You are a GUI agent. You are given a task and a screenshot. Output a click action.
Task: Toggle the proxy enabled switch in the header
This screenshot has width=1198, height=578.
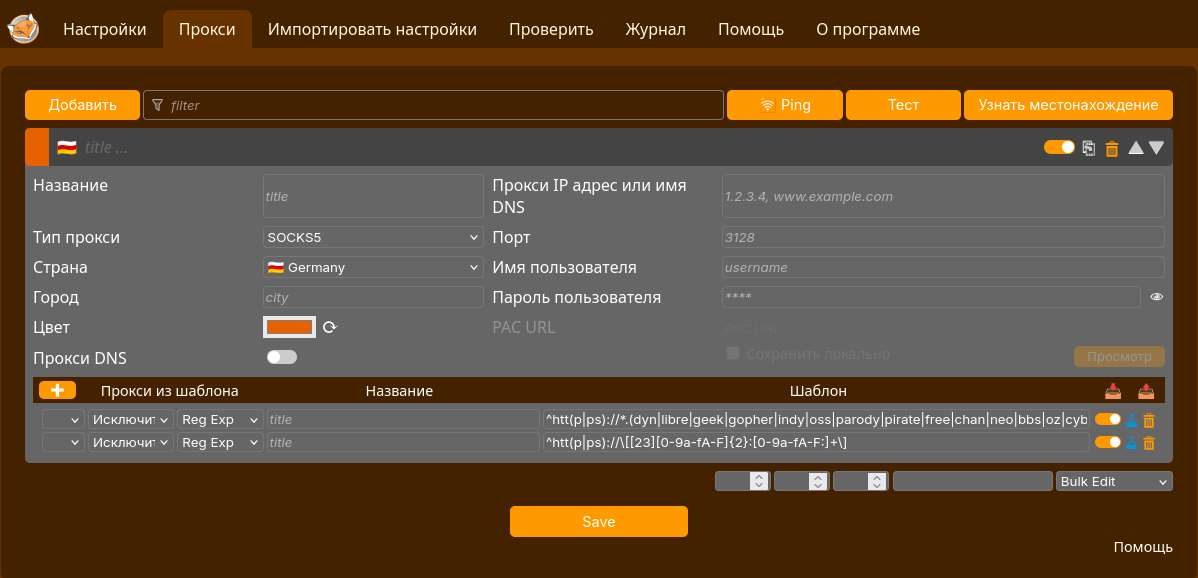1059,148
